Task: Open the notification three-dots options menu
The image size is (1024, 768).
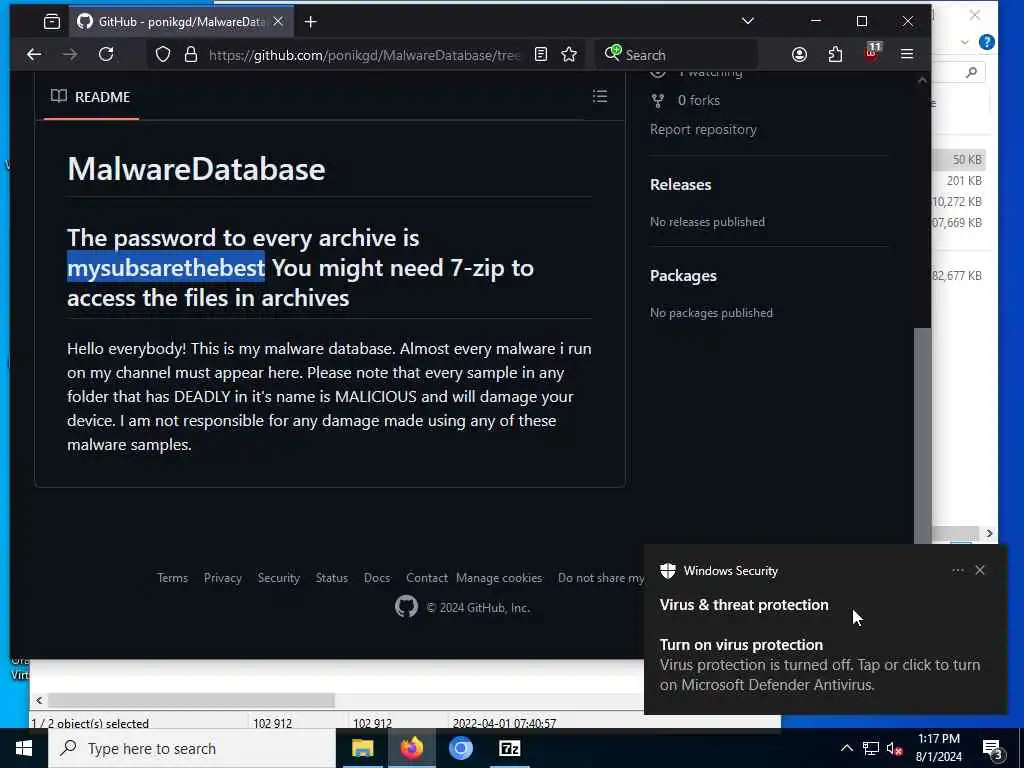Action: pyautogui.click(x=957, y=570)
